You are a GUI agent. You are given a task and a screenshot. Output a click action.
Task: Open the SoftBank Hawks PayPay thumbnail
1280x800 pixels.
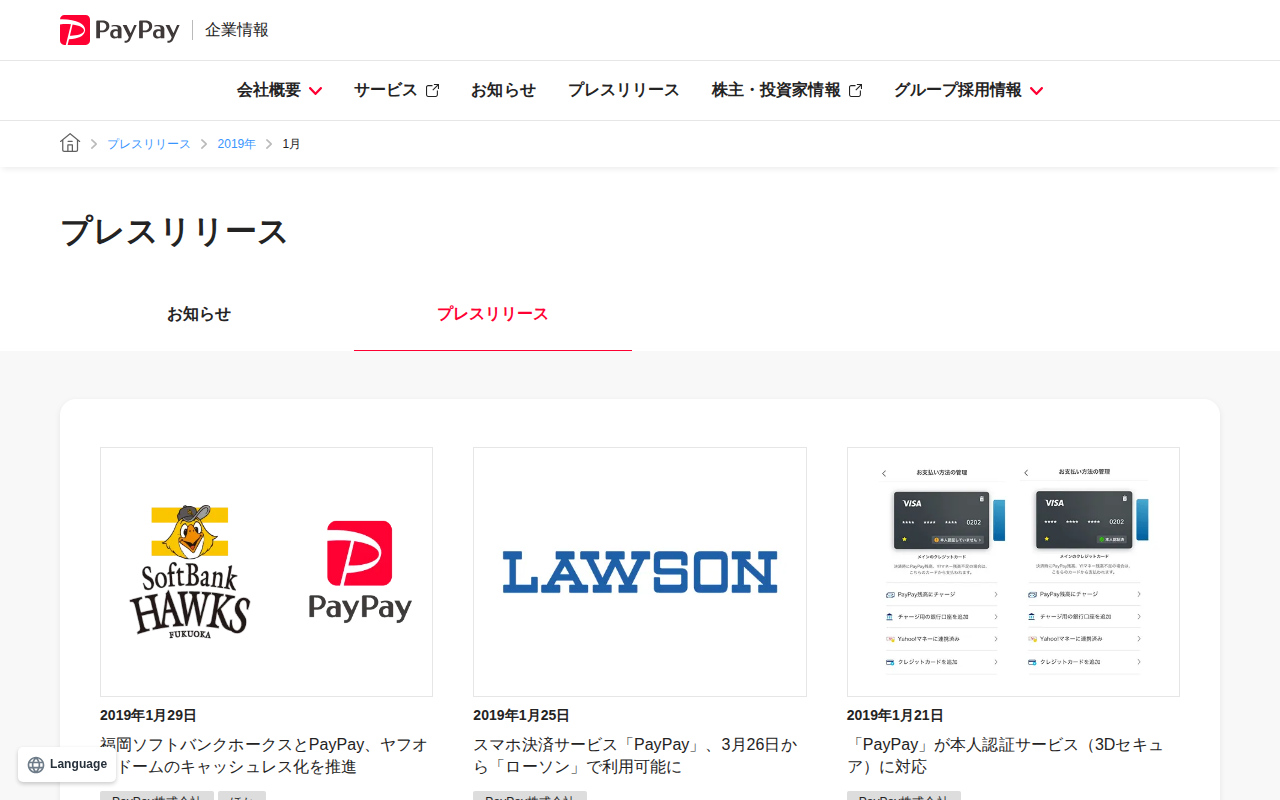coord(266,572)
